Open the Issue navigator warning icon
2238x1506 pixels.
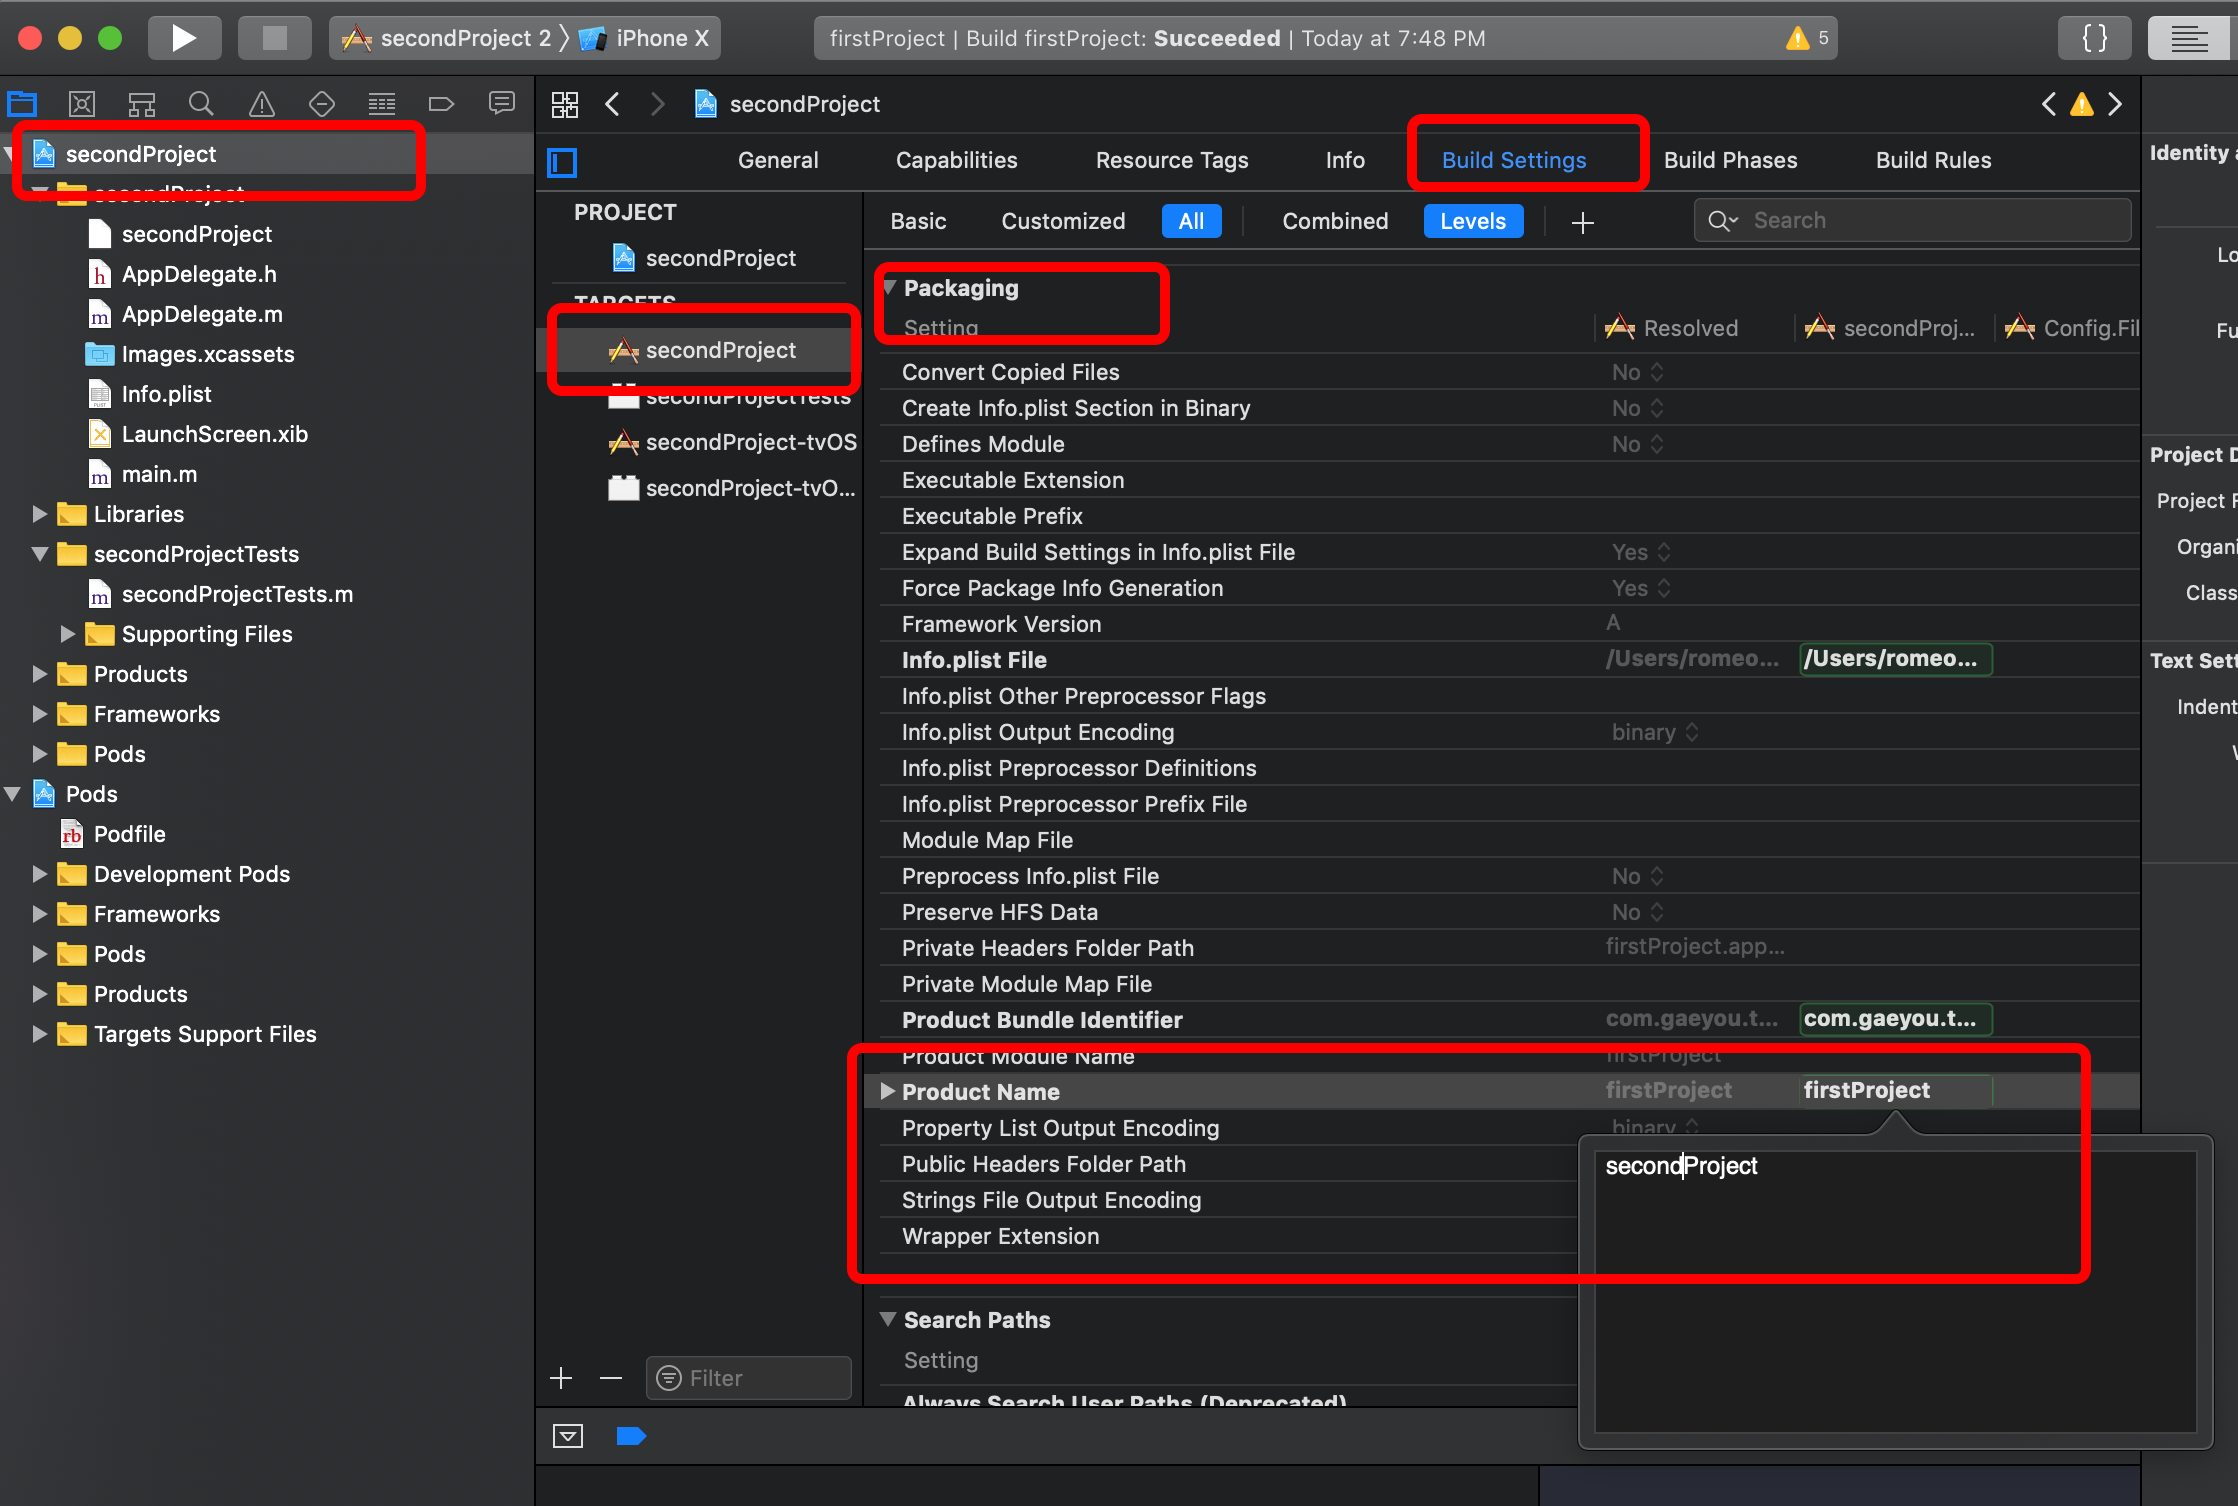coord(261,104)
